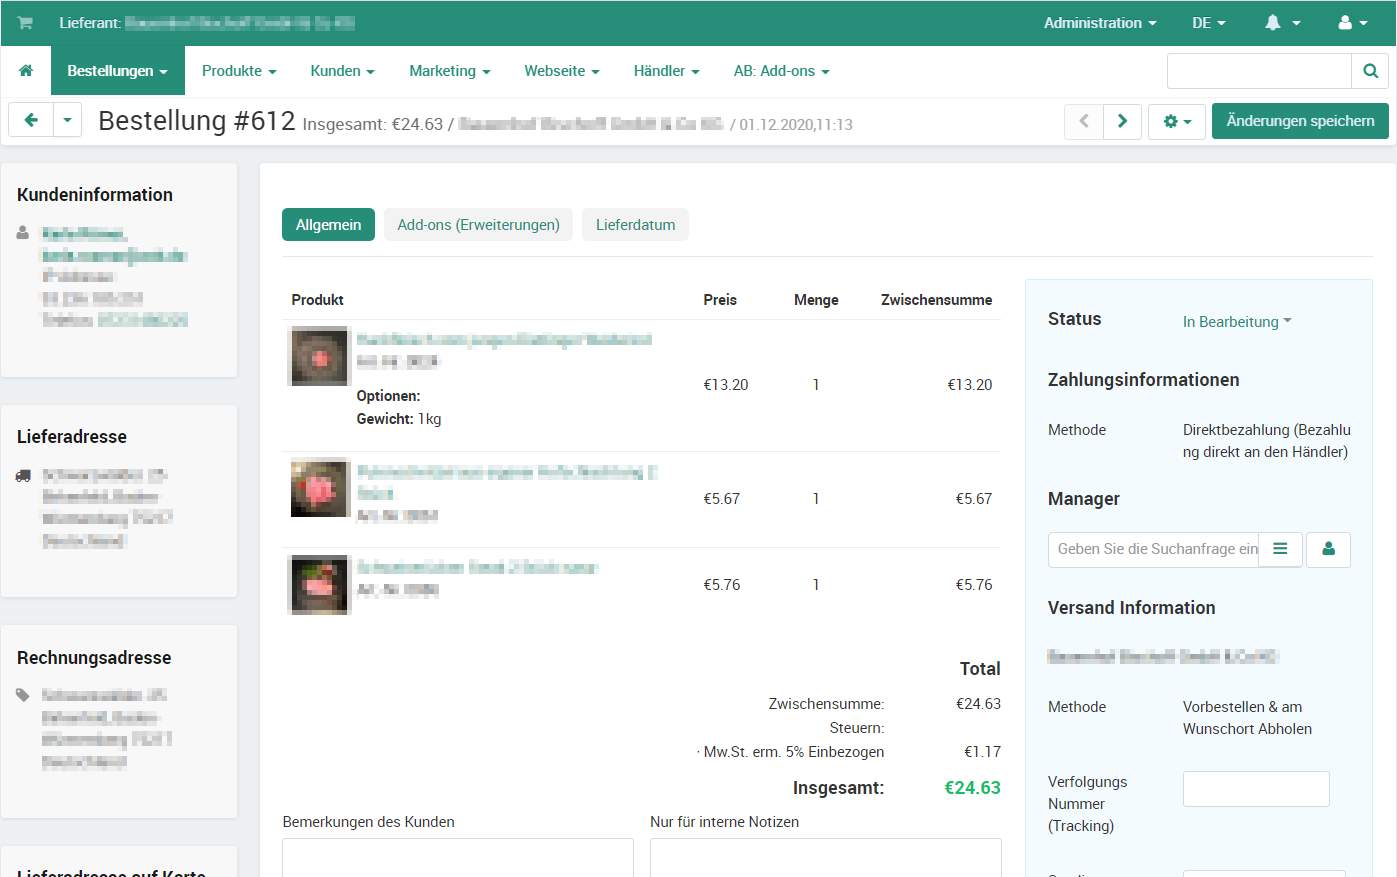Screen dimensions: 1397x877
Task: Click the shopping cart icon in top bar
Action: tap(25, 23)
